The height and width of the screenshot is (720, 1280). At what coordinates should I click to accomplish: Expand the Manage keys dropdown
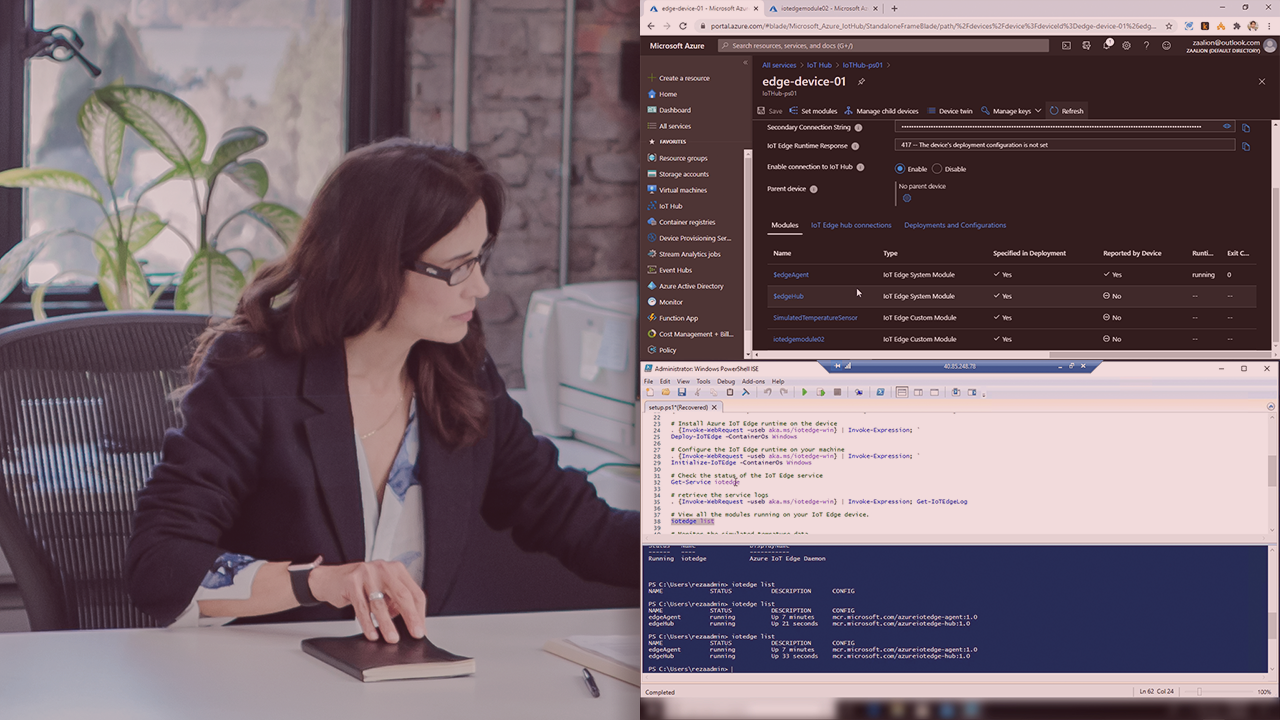coord(1011,111)
